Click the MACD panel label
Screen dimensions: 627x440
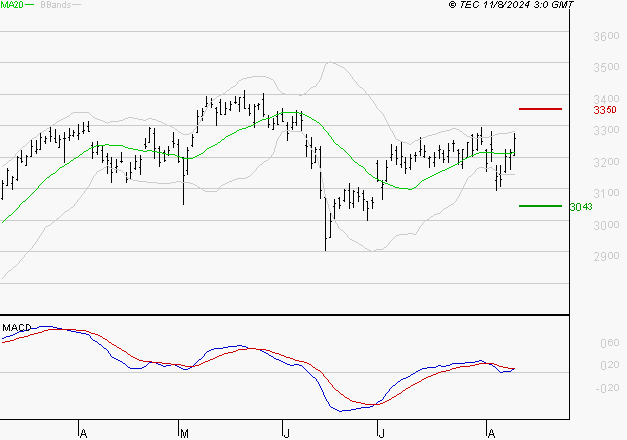click(17, 328)
